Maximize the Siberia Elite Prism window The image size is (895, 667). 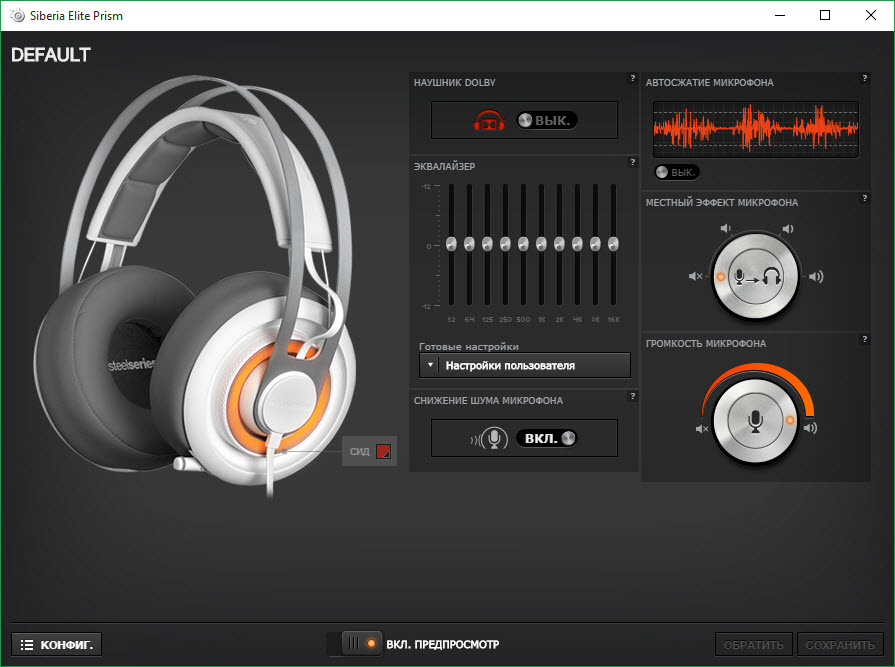click(825, 15)
